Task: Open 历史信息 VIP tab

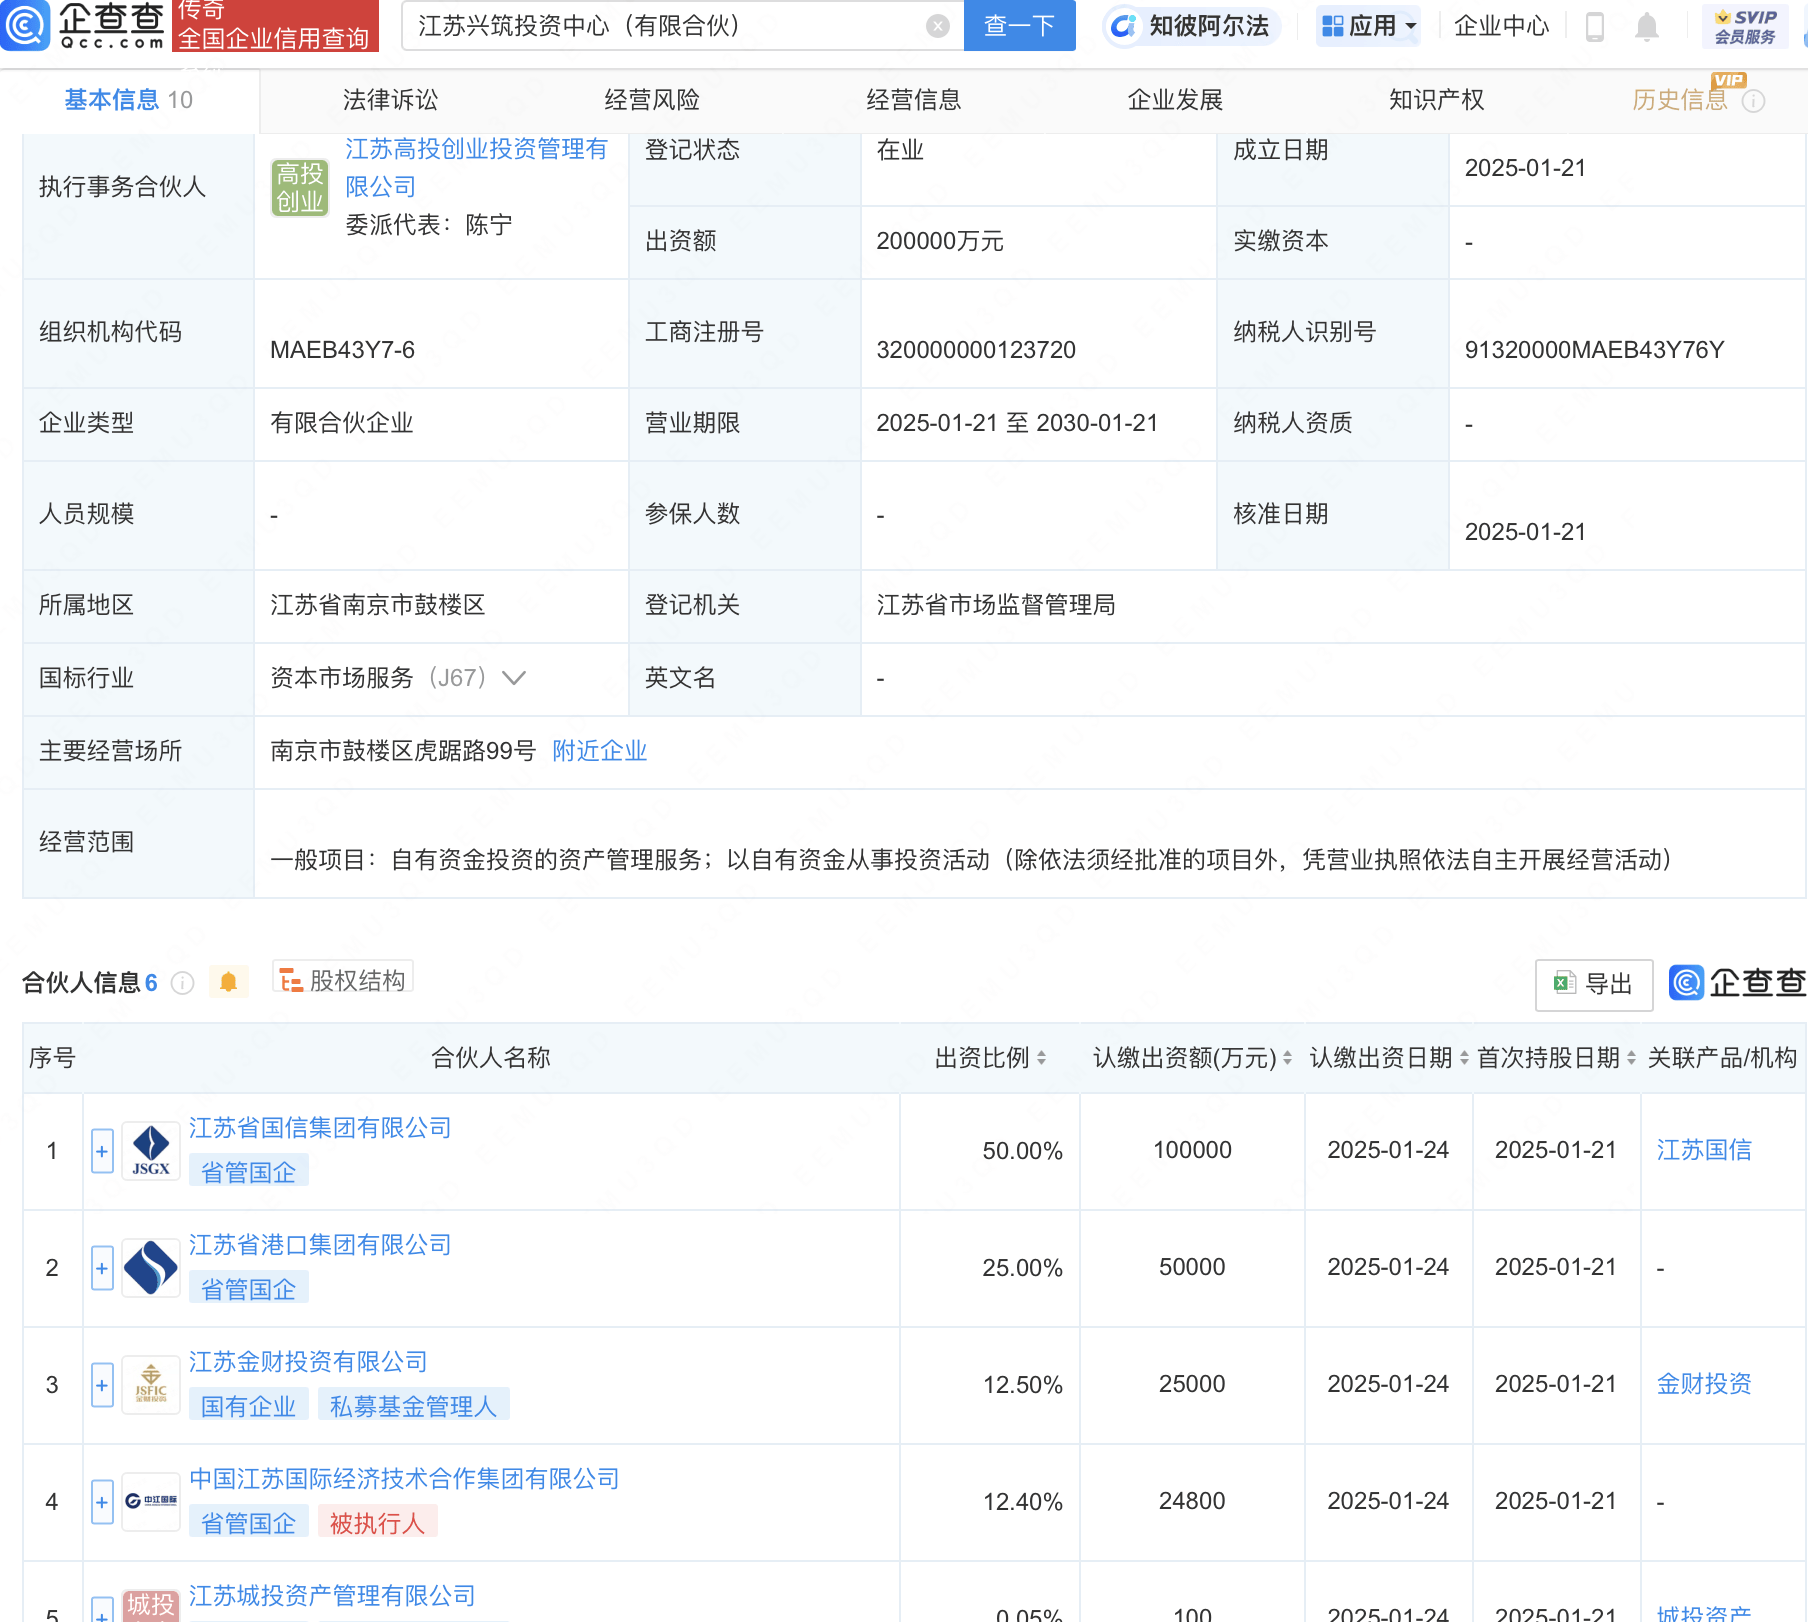Action: click(x=1680, y=100)
